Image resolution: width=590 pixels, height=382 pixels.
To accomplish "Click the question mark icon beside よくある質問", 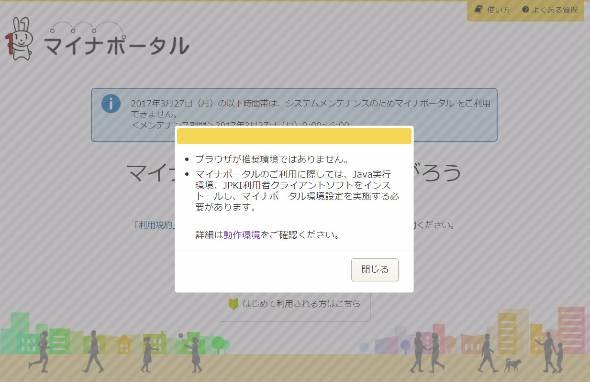I will tap(525, 10).
